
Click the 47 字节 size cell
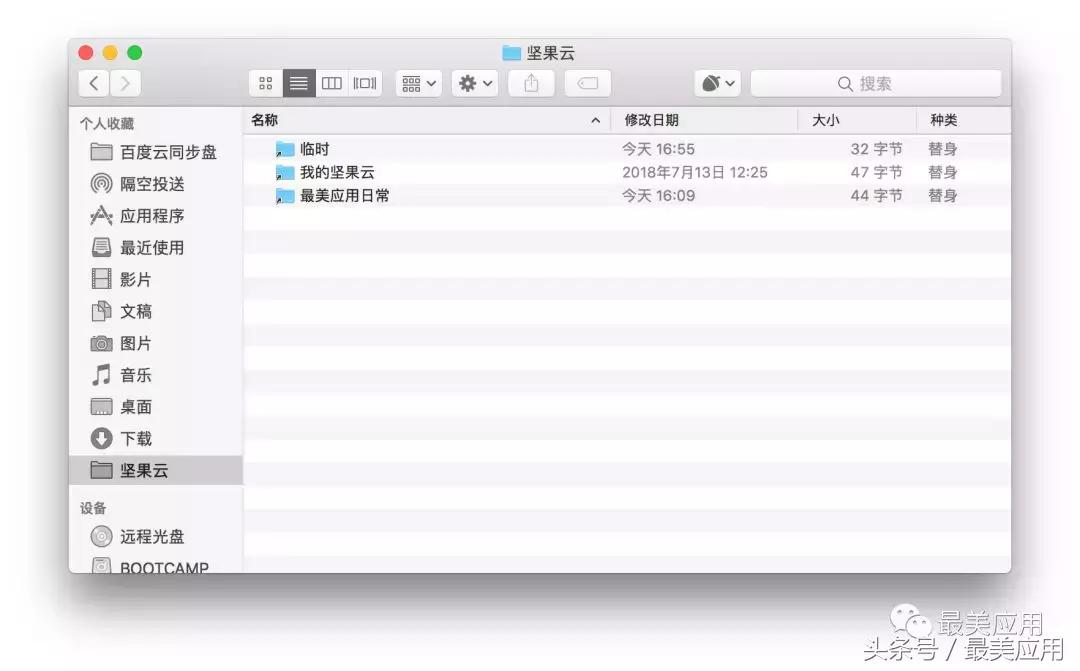point(876,172)
